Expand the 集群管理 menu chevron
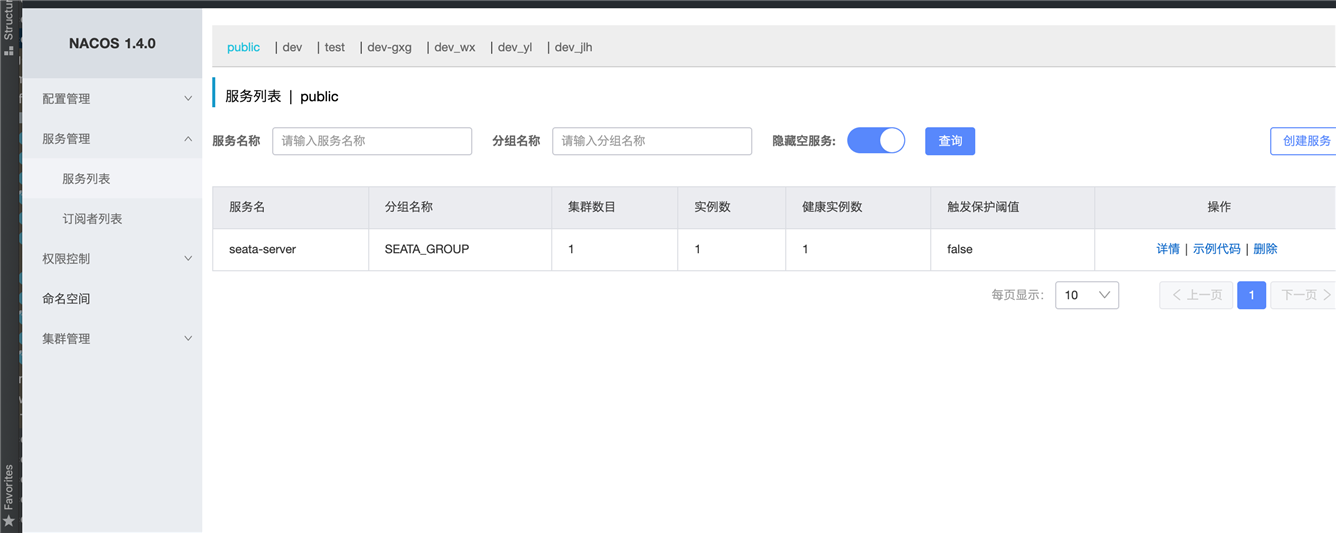This screenshot has width=1336, height=533. click(x=188, y=339)
